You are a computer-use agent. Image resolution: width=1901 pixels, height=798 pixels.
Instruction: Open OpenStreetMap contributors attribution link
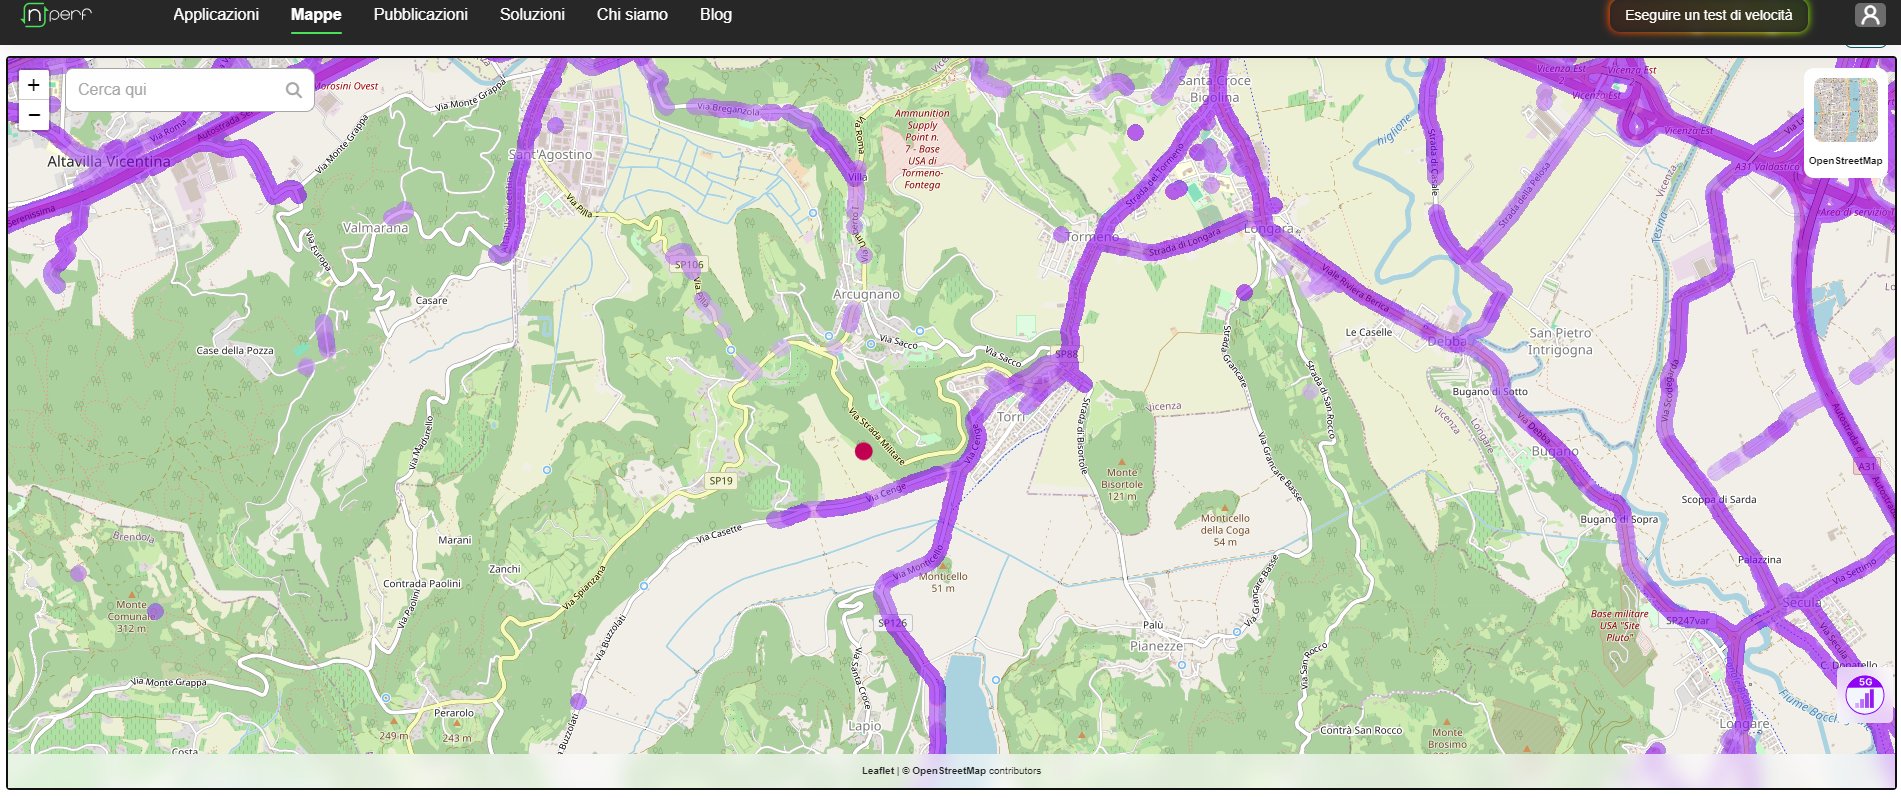(x=948, y=771)
